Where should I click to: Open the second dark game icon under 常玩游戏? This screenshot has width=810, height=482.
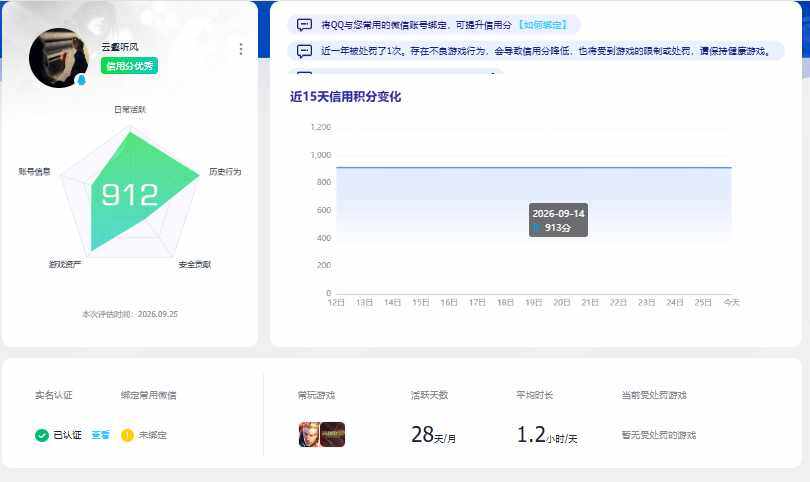(333, 434)
